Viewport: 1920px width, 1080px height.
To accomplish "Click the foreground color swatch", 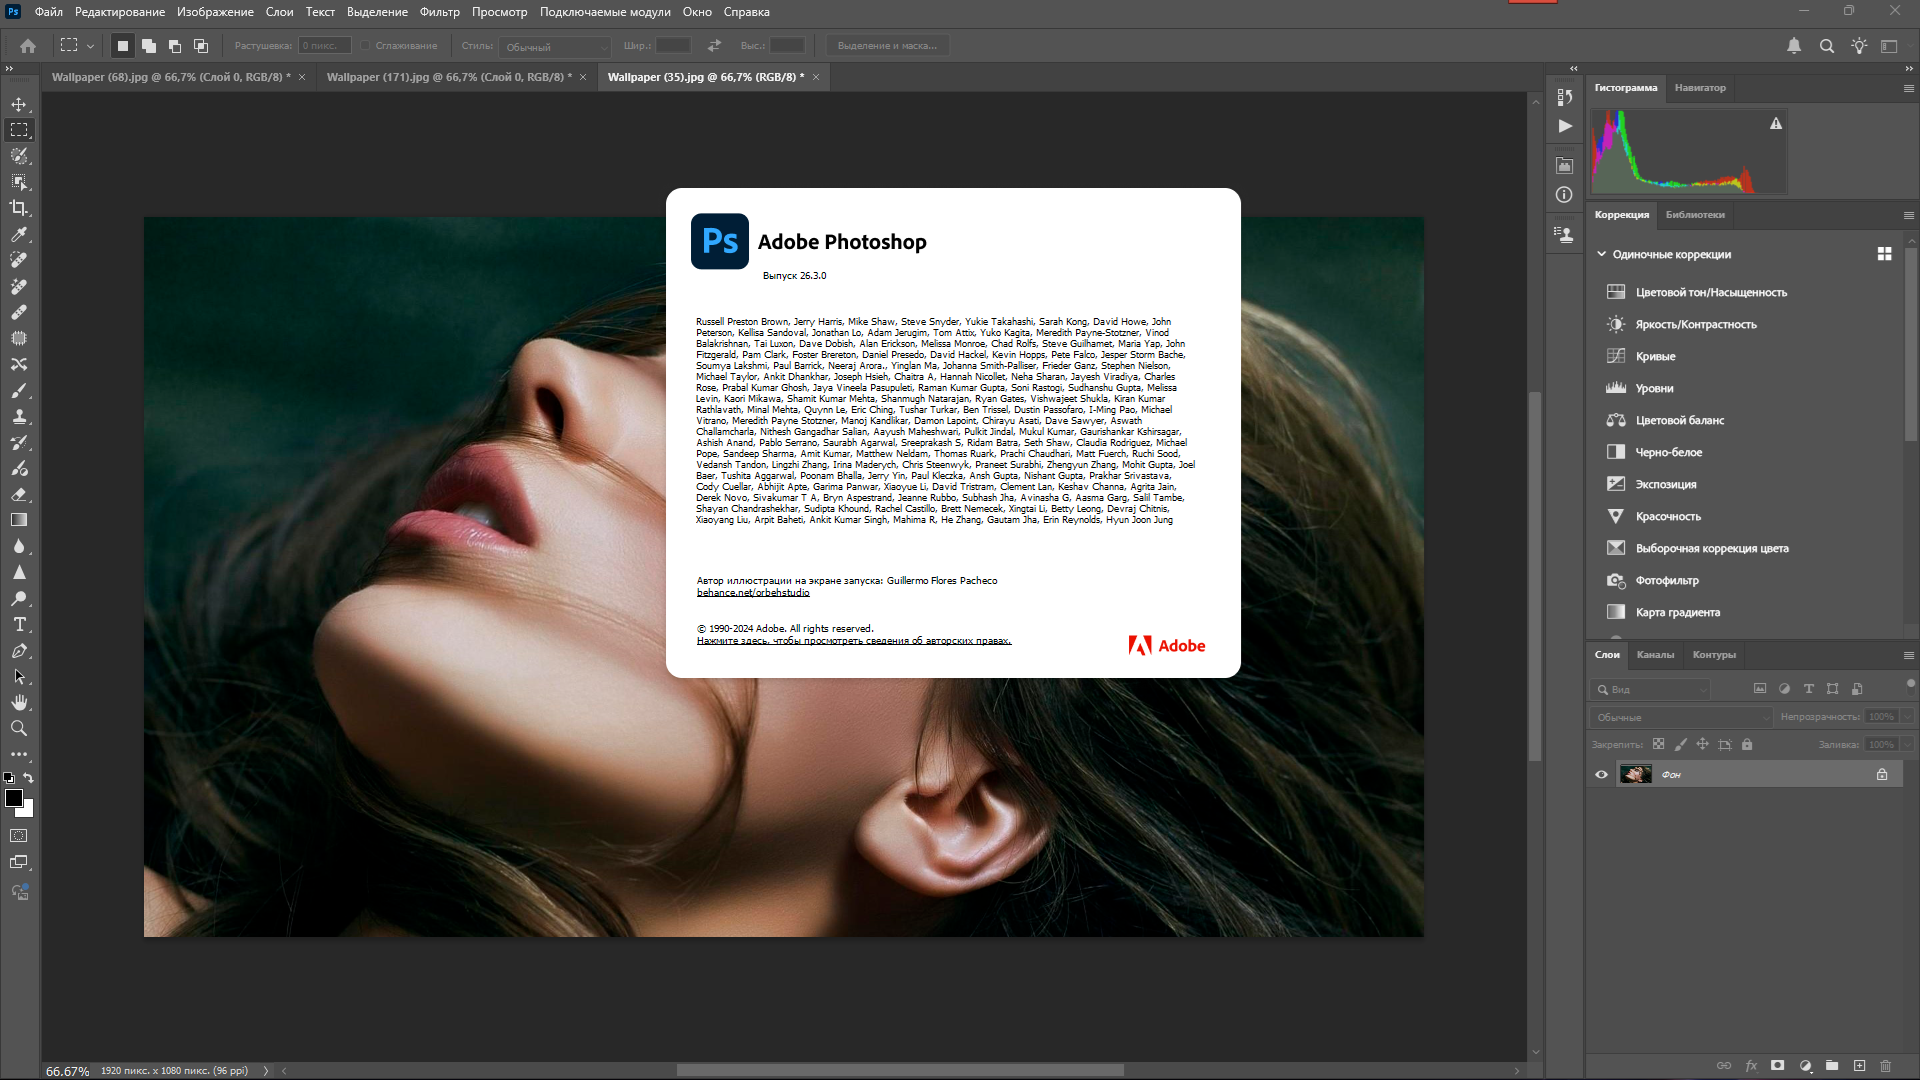I will point(14,798).
